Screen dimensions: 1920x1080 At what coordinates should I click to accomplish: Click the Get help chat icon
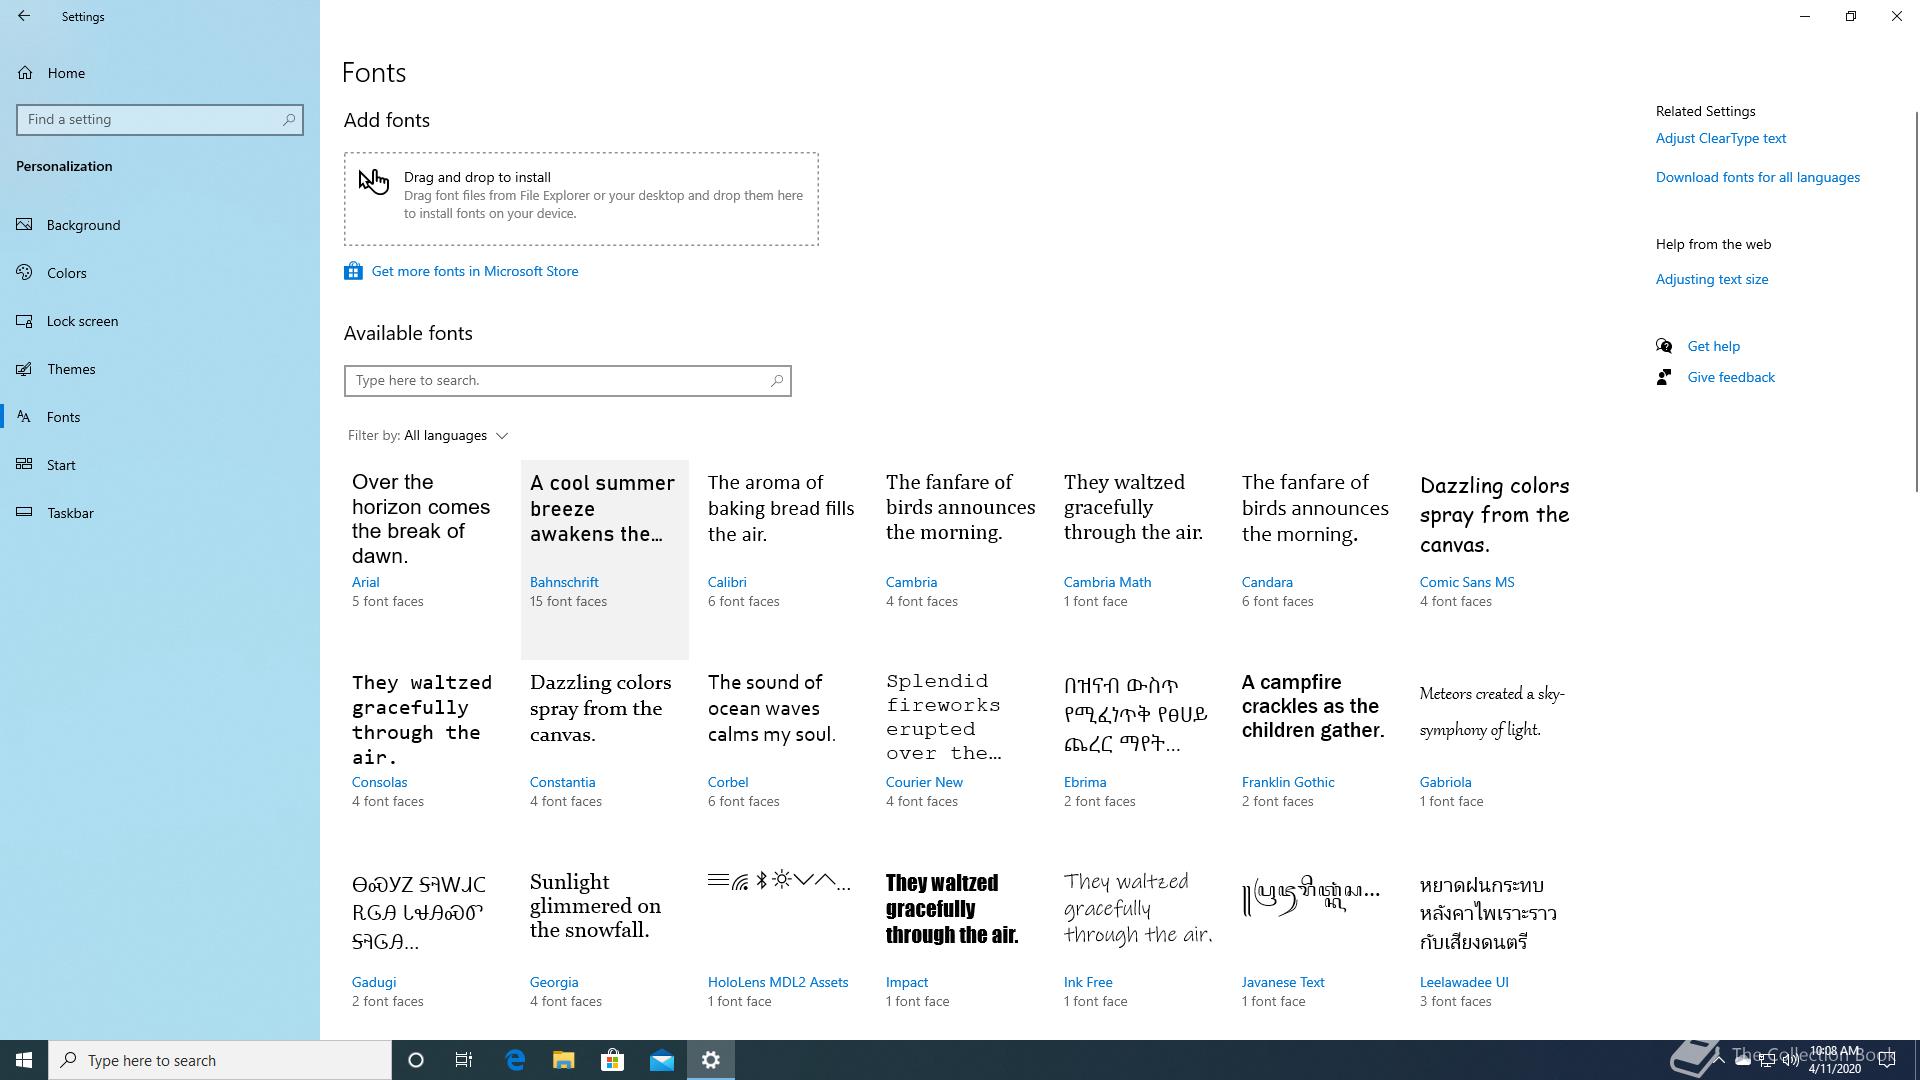[1664, 346]
